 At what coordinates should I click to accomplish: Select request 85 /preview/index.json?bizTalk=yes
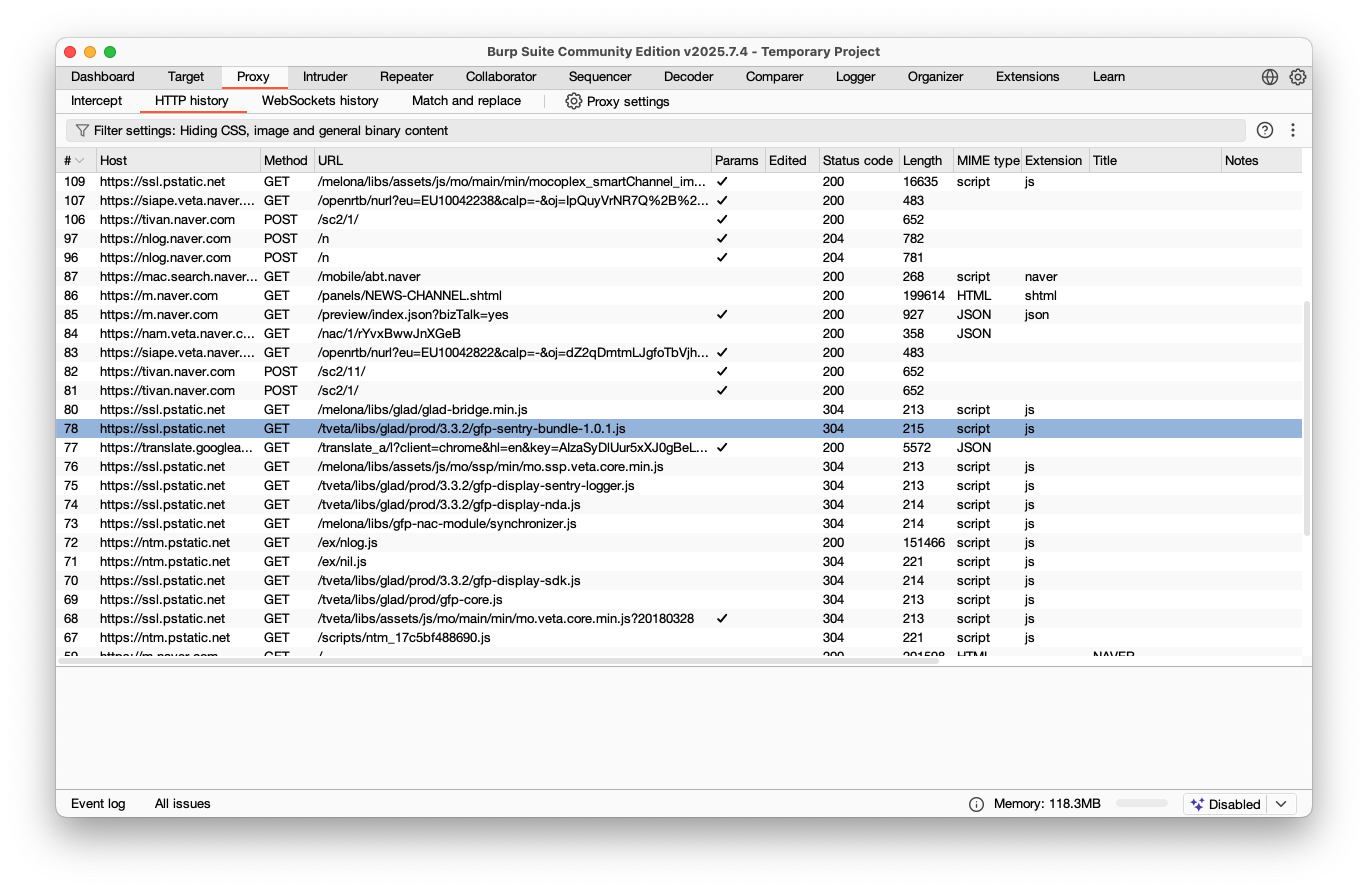679,315
